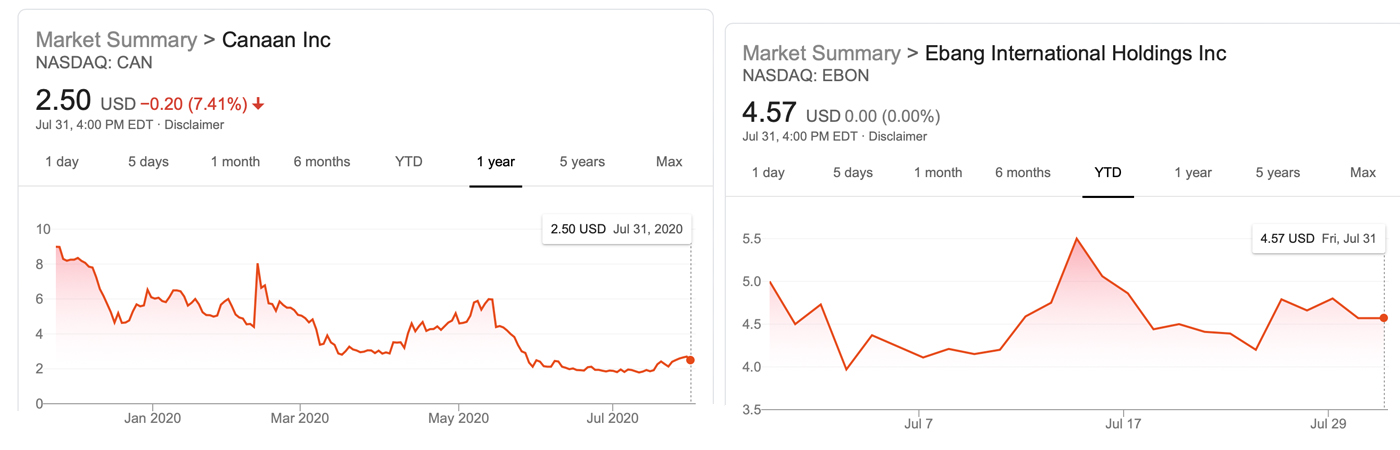Show Max range for Canaan Inc
The width and height of the screenshot is (1400, 450).
pyautogui.click(x=669, y=161)
